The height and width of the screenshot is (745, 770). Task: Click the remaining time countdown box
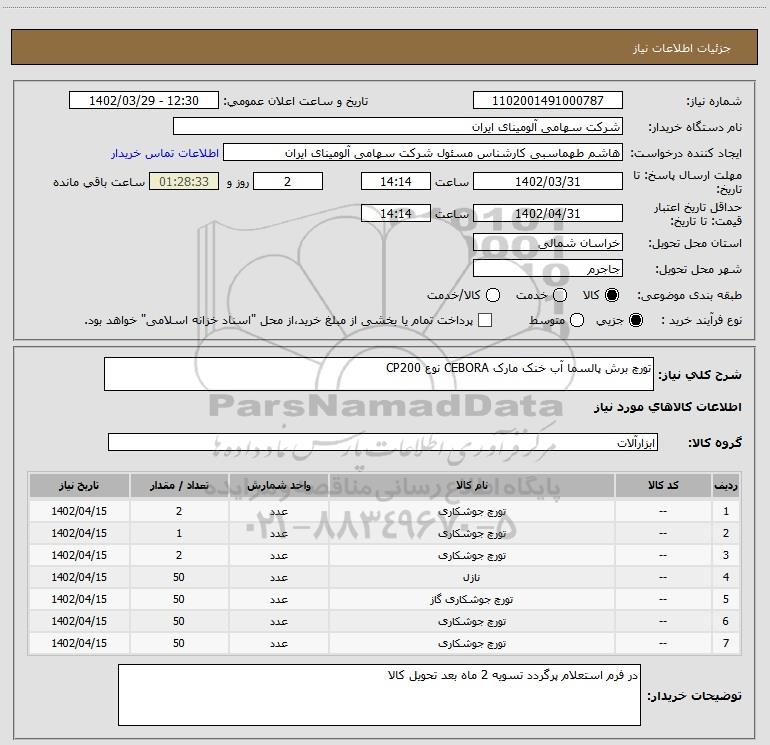182,181
